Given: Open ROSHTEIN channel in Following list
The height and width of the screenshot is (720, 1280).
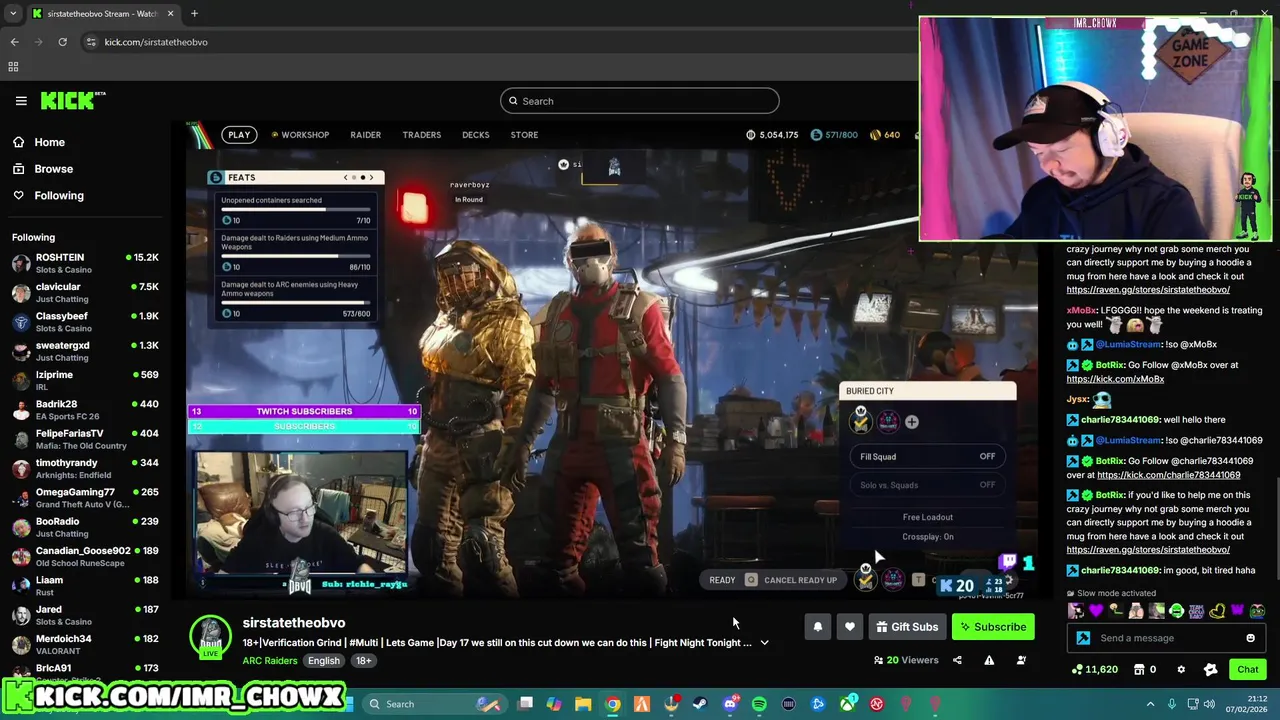Looking at the screenshot, I should click(85, 263).
